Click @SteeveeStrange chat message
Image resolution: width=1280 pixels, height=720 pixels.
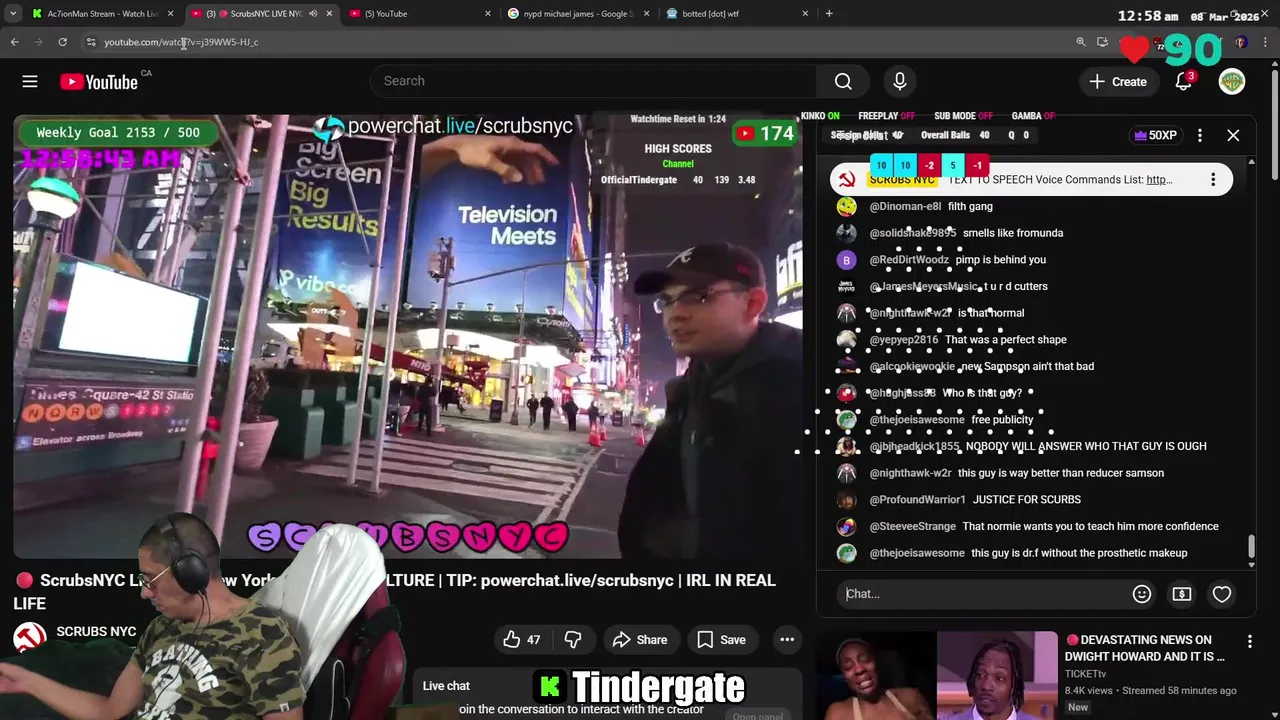pyautogui.click(x=1090, y=527)
